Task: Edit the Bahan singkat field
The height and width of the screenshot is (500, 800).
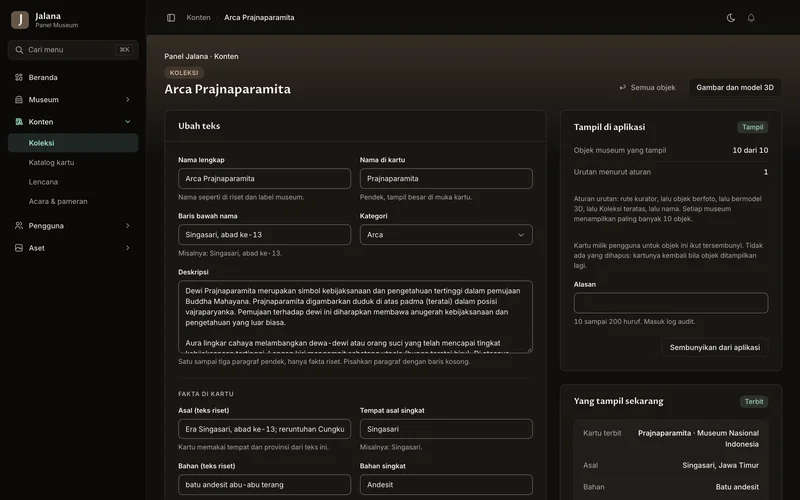Action: 446,485
